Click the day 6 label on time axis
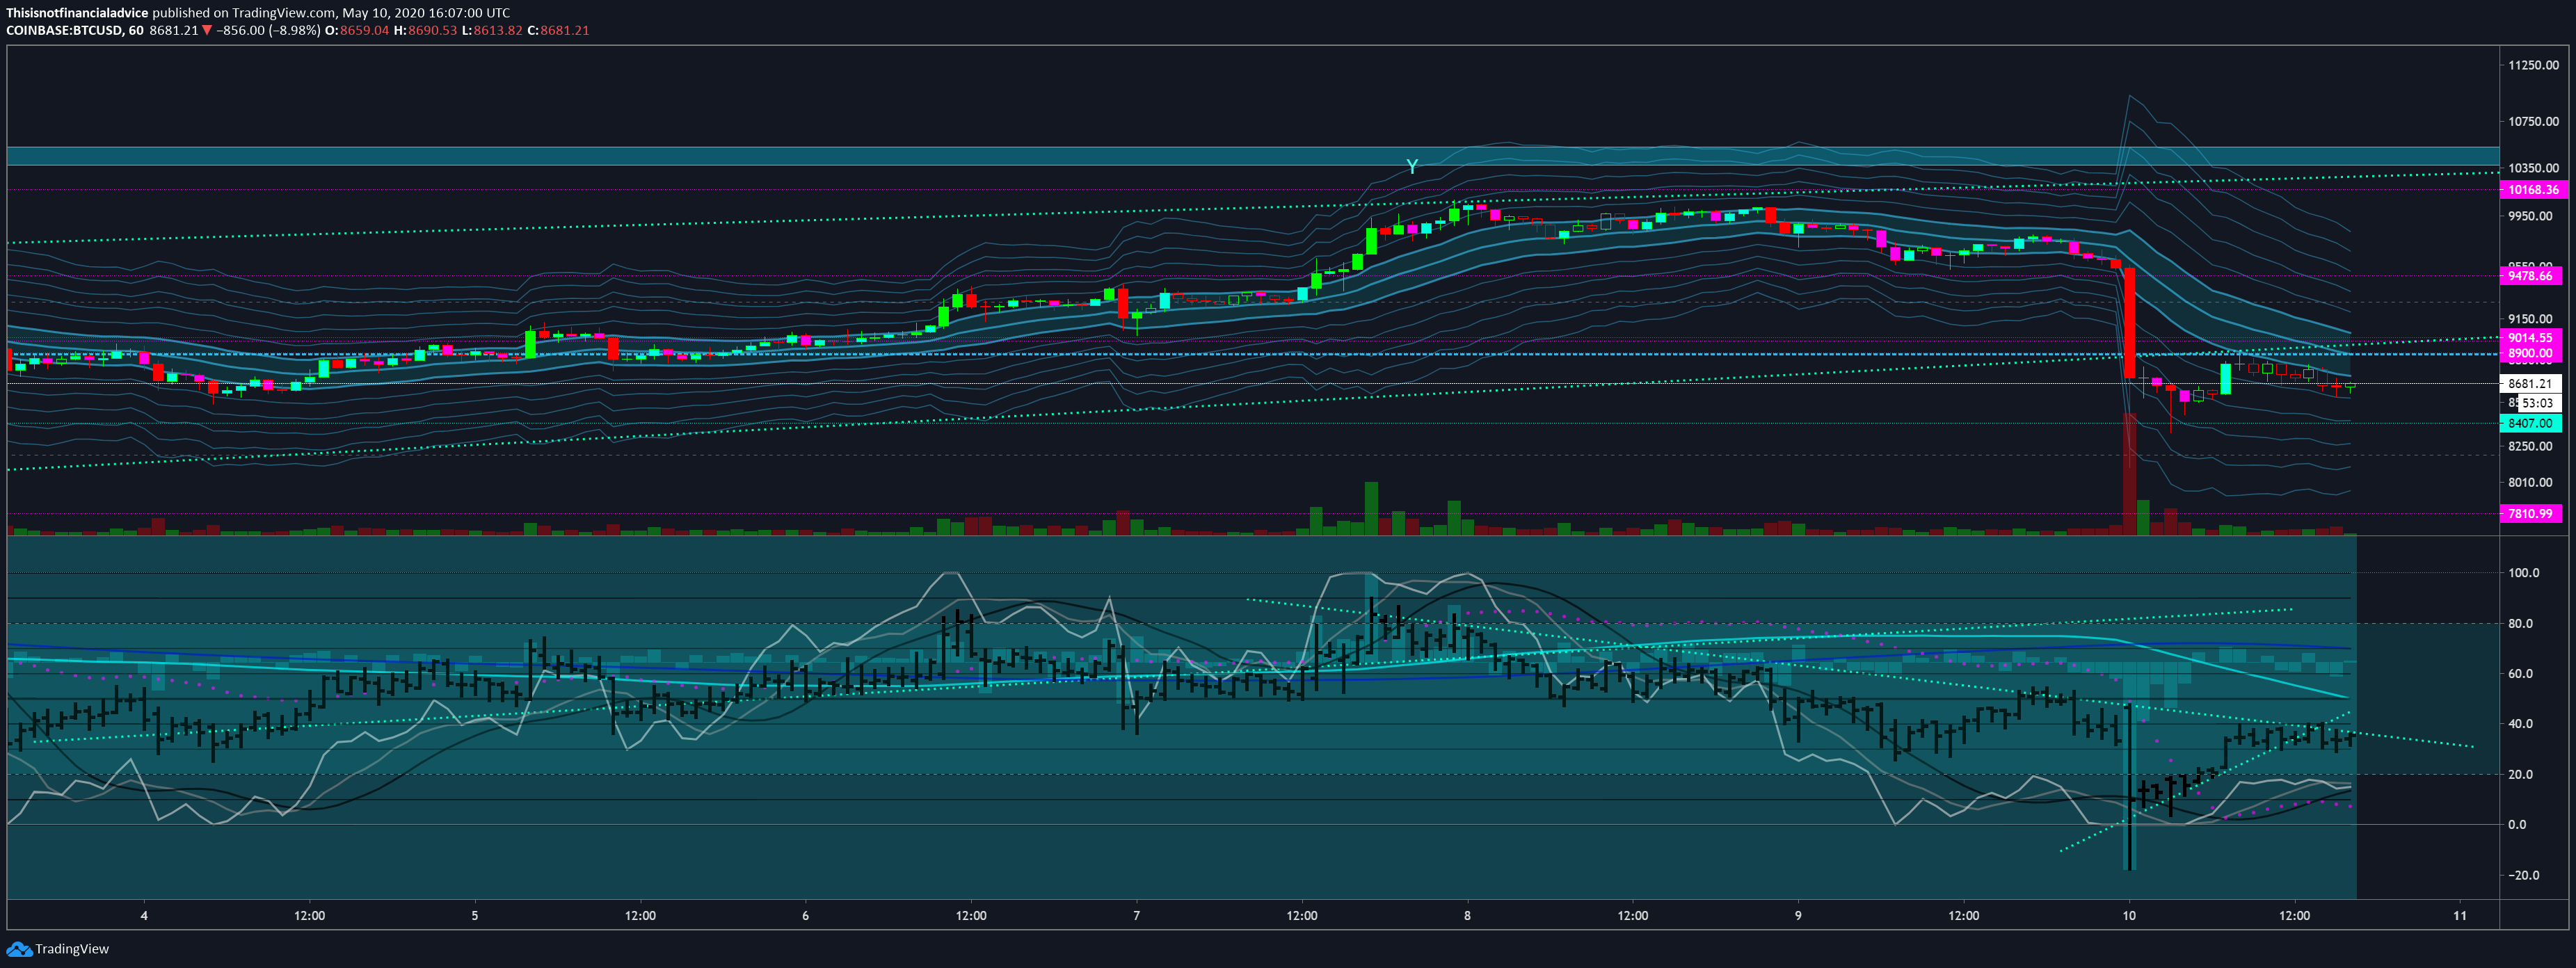Screen dimensions: 2576x968 [x=806, y=916]
